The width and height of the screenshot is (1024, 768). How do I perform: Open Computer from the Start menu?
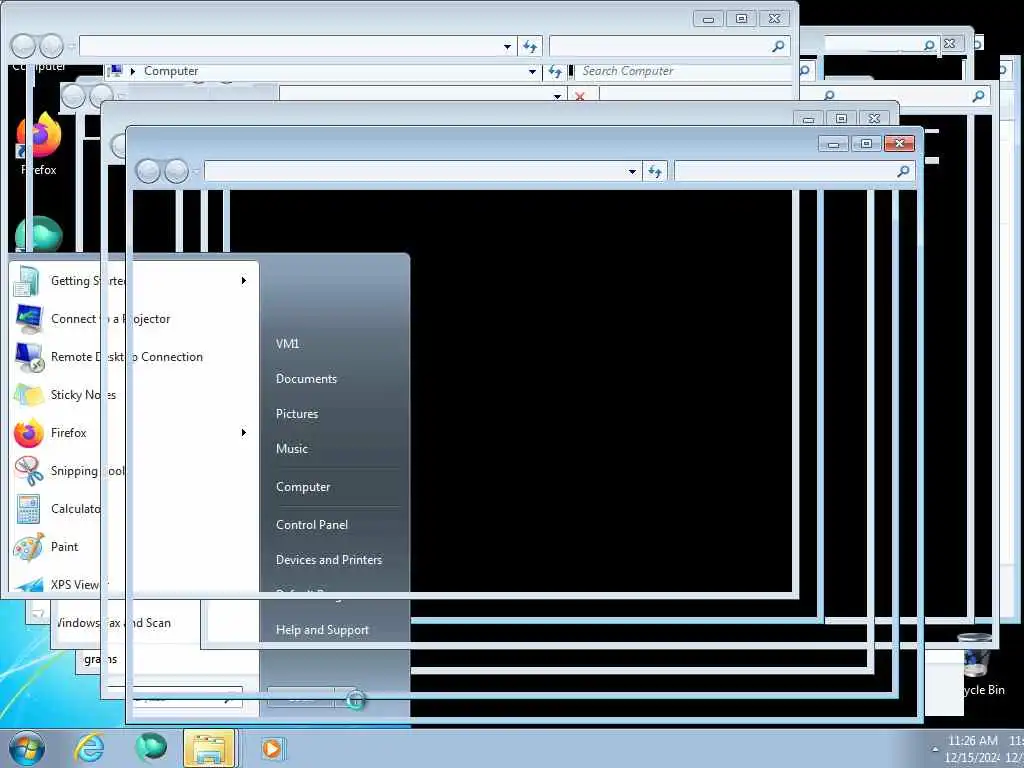point(303,487)
